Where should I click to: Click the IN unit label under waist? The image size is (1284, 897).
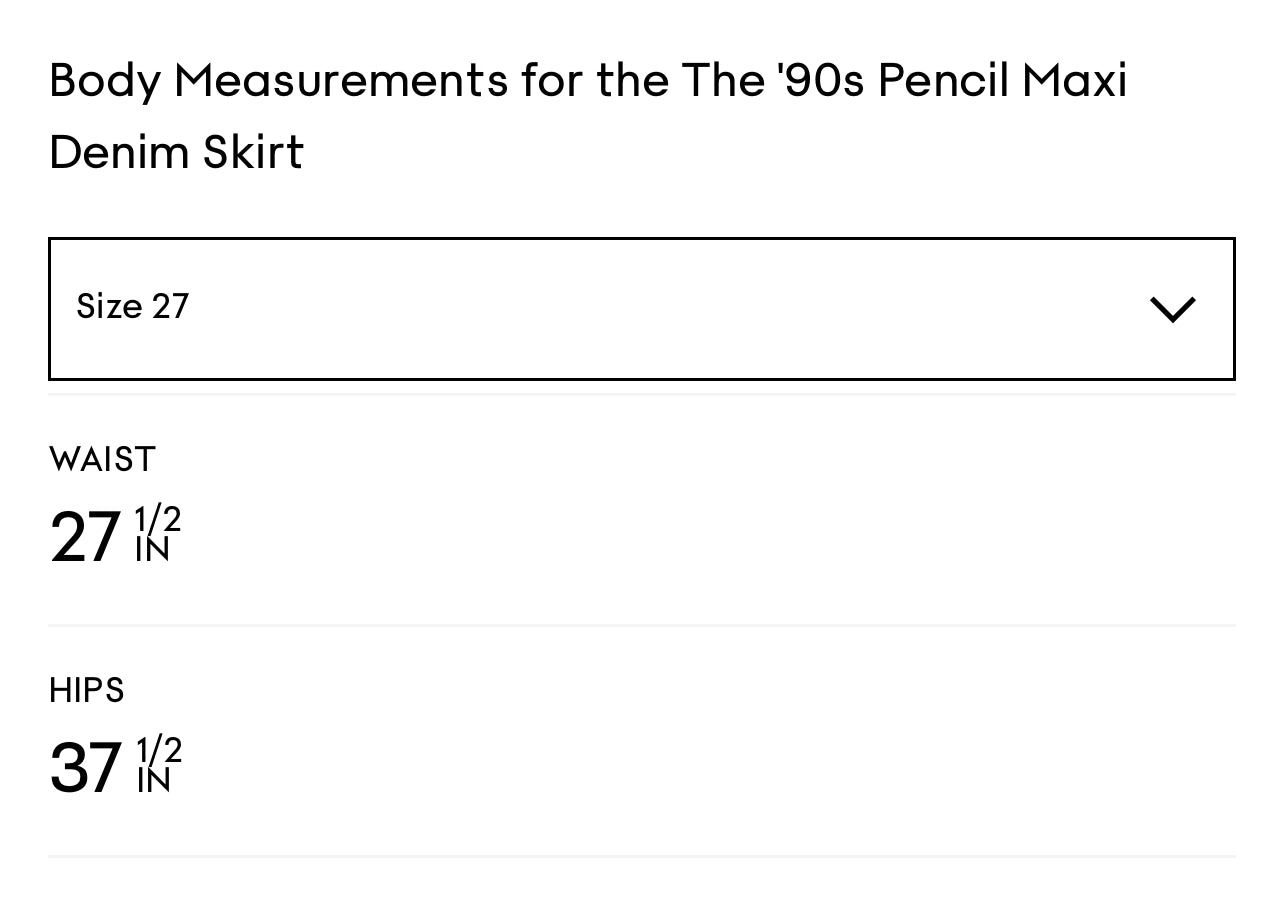[151, 551]
